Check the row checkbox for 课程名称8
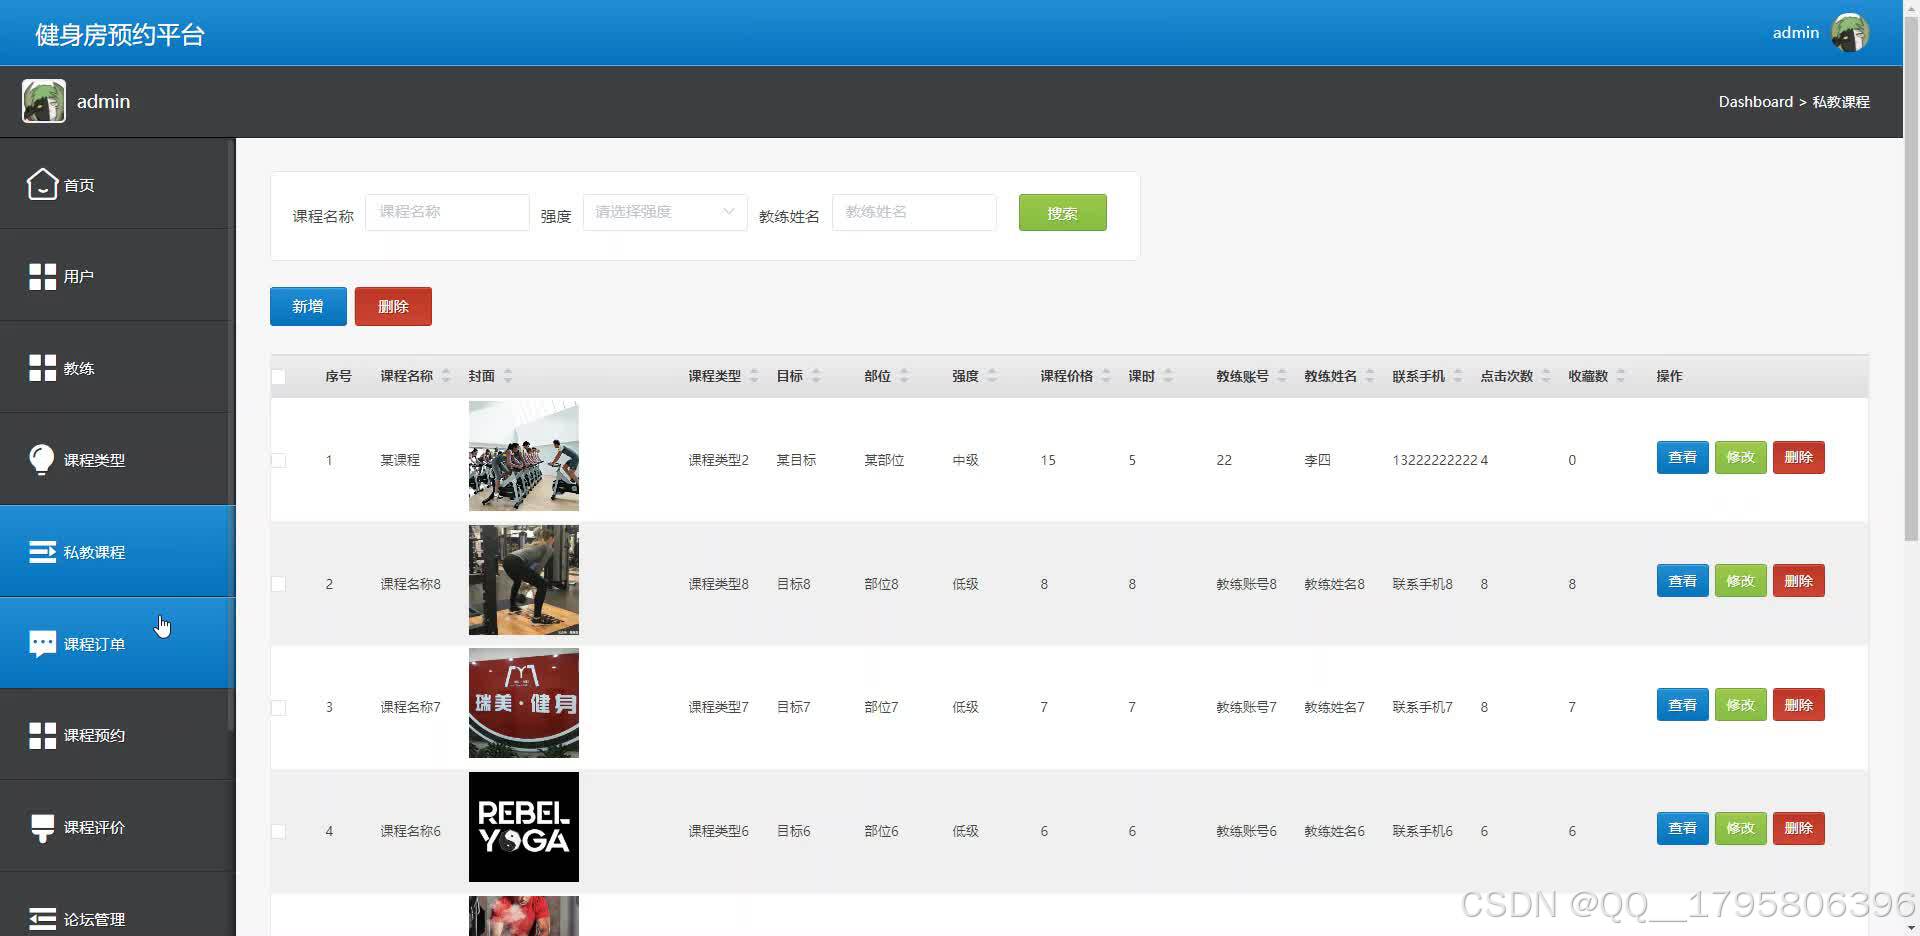 (x=278, y=584)
